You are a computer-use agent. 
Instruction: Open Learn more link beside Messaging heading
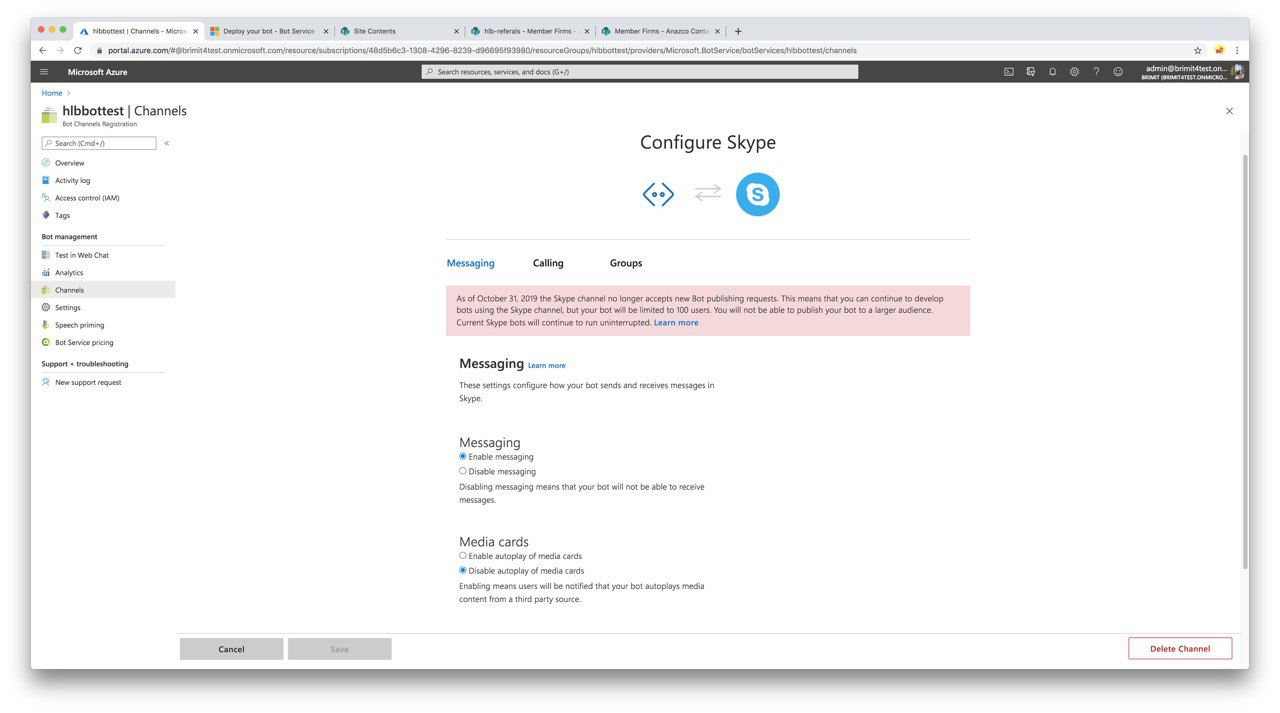547,366
